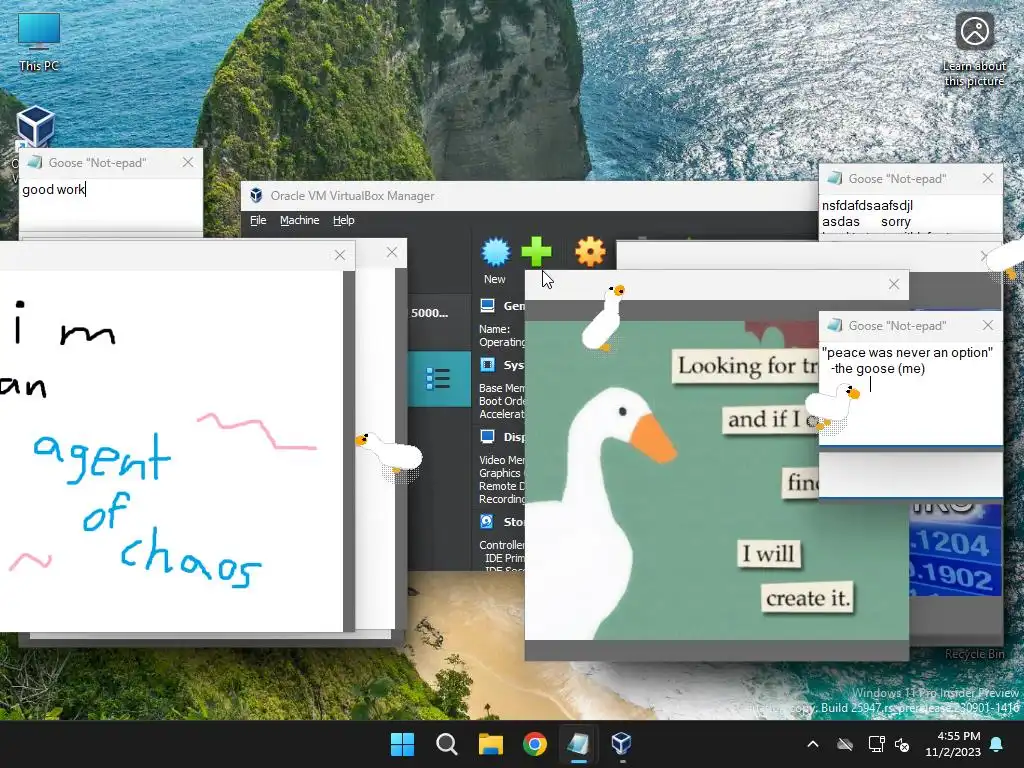Click the 'Controller' text in Storage section

click(x=502, y=545)
